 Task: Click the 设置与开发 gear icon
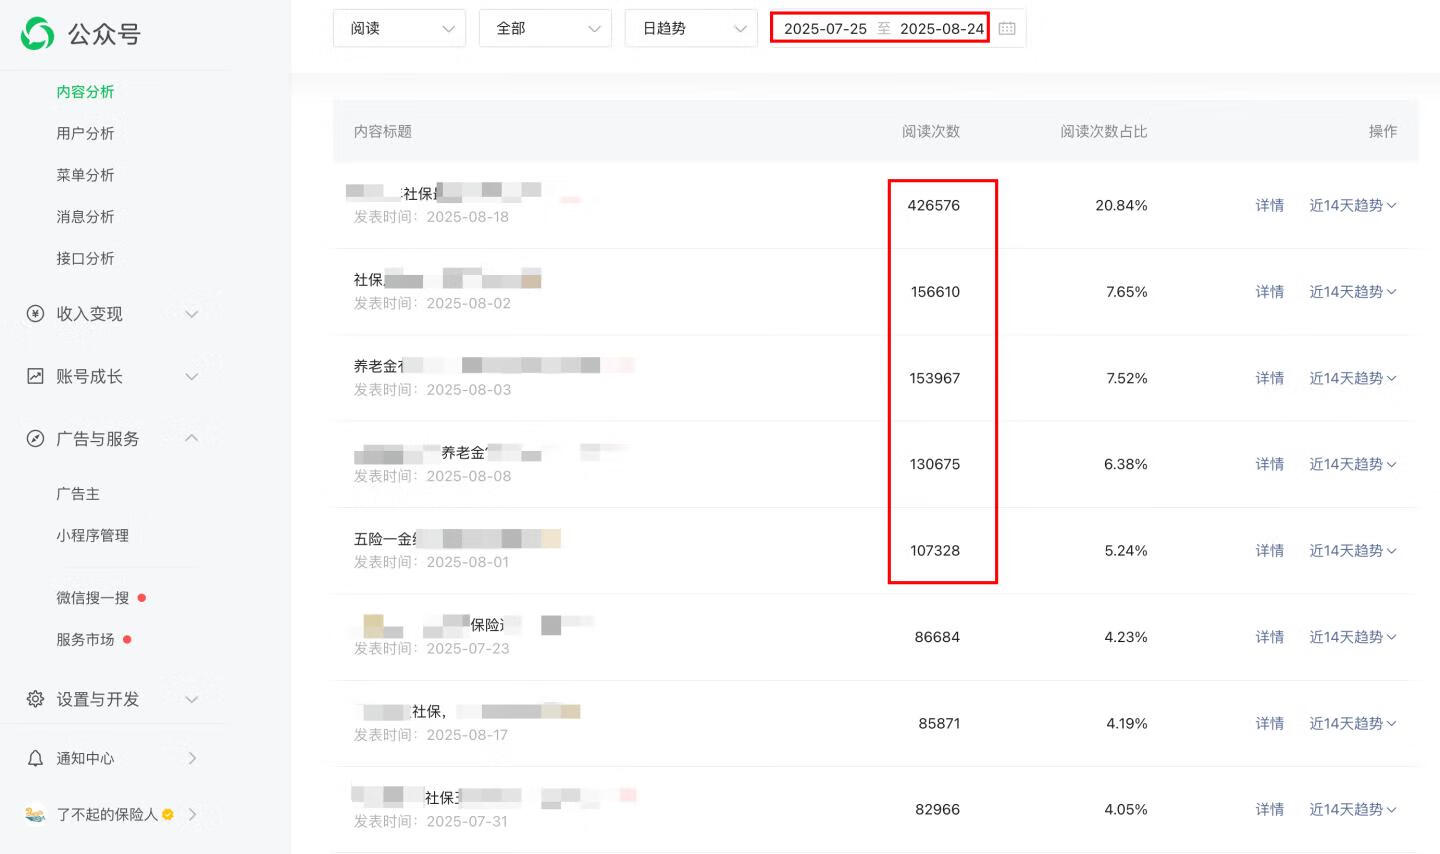tap(36, 699)
